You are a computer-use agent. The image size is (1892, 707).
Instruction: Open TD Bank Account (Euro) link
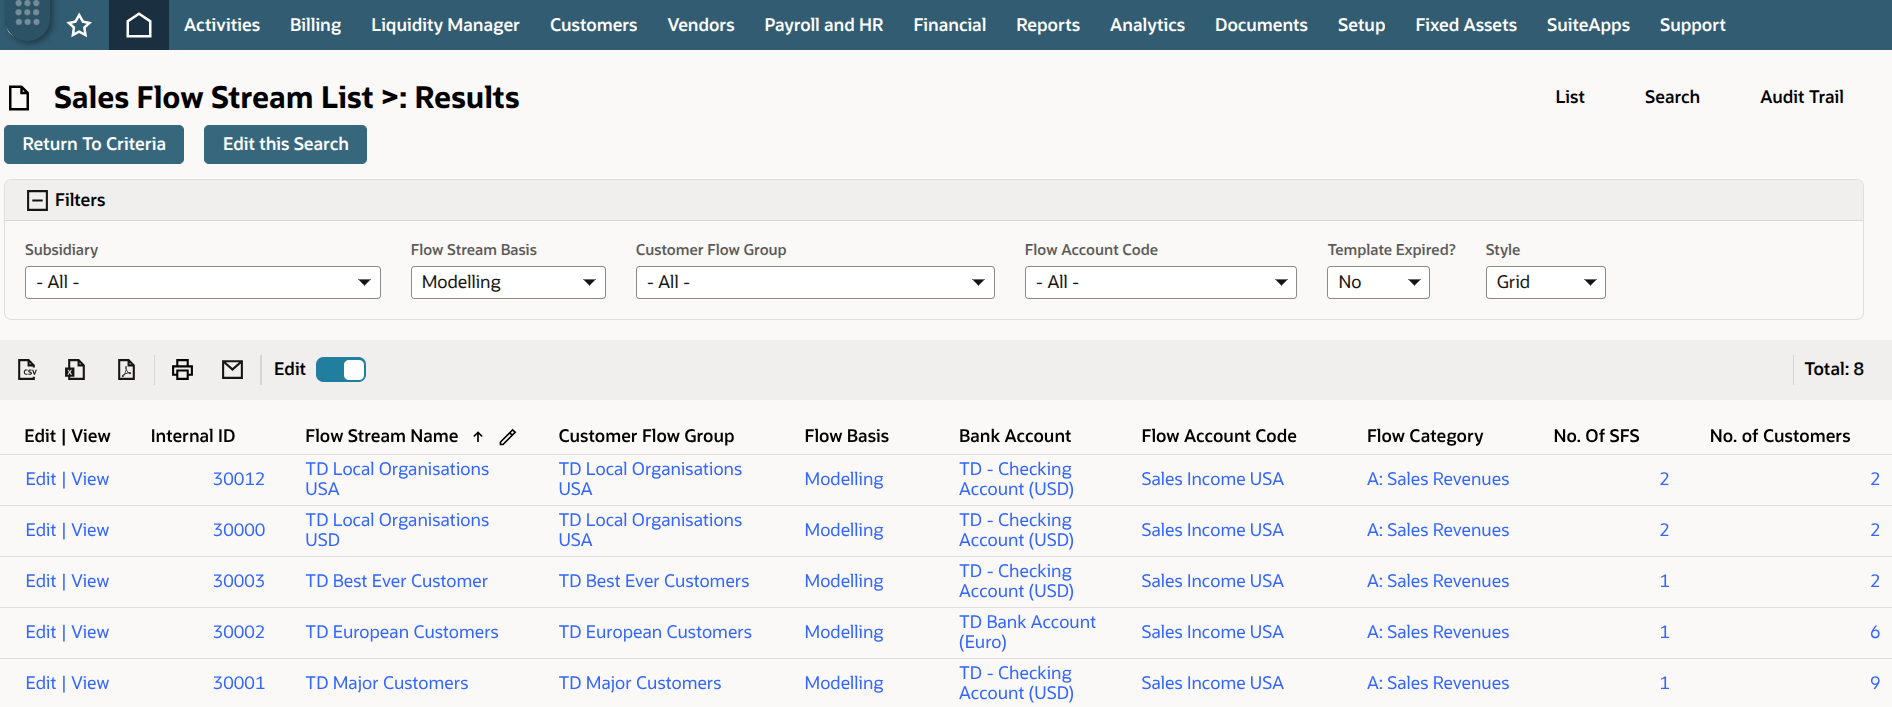click(1027, 632)
